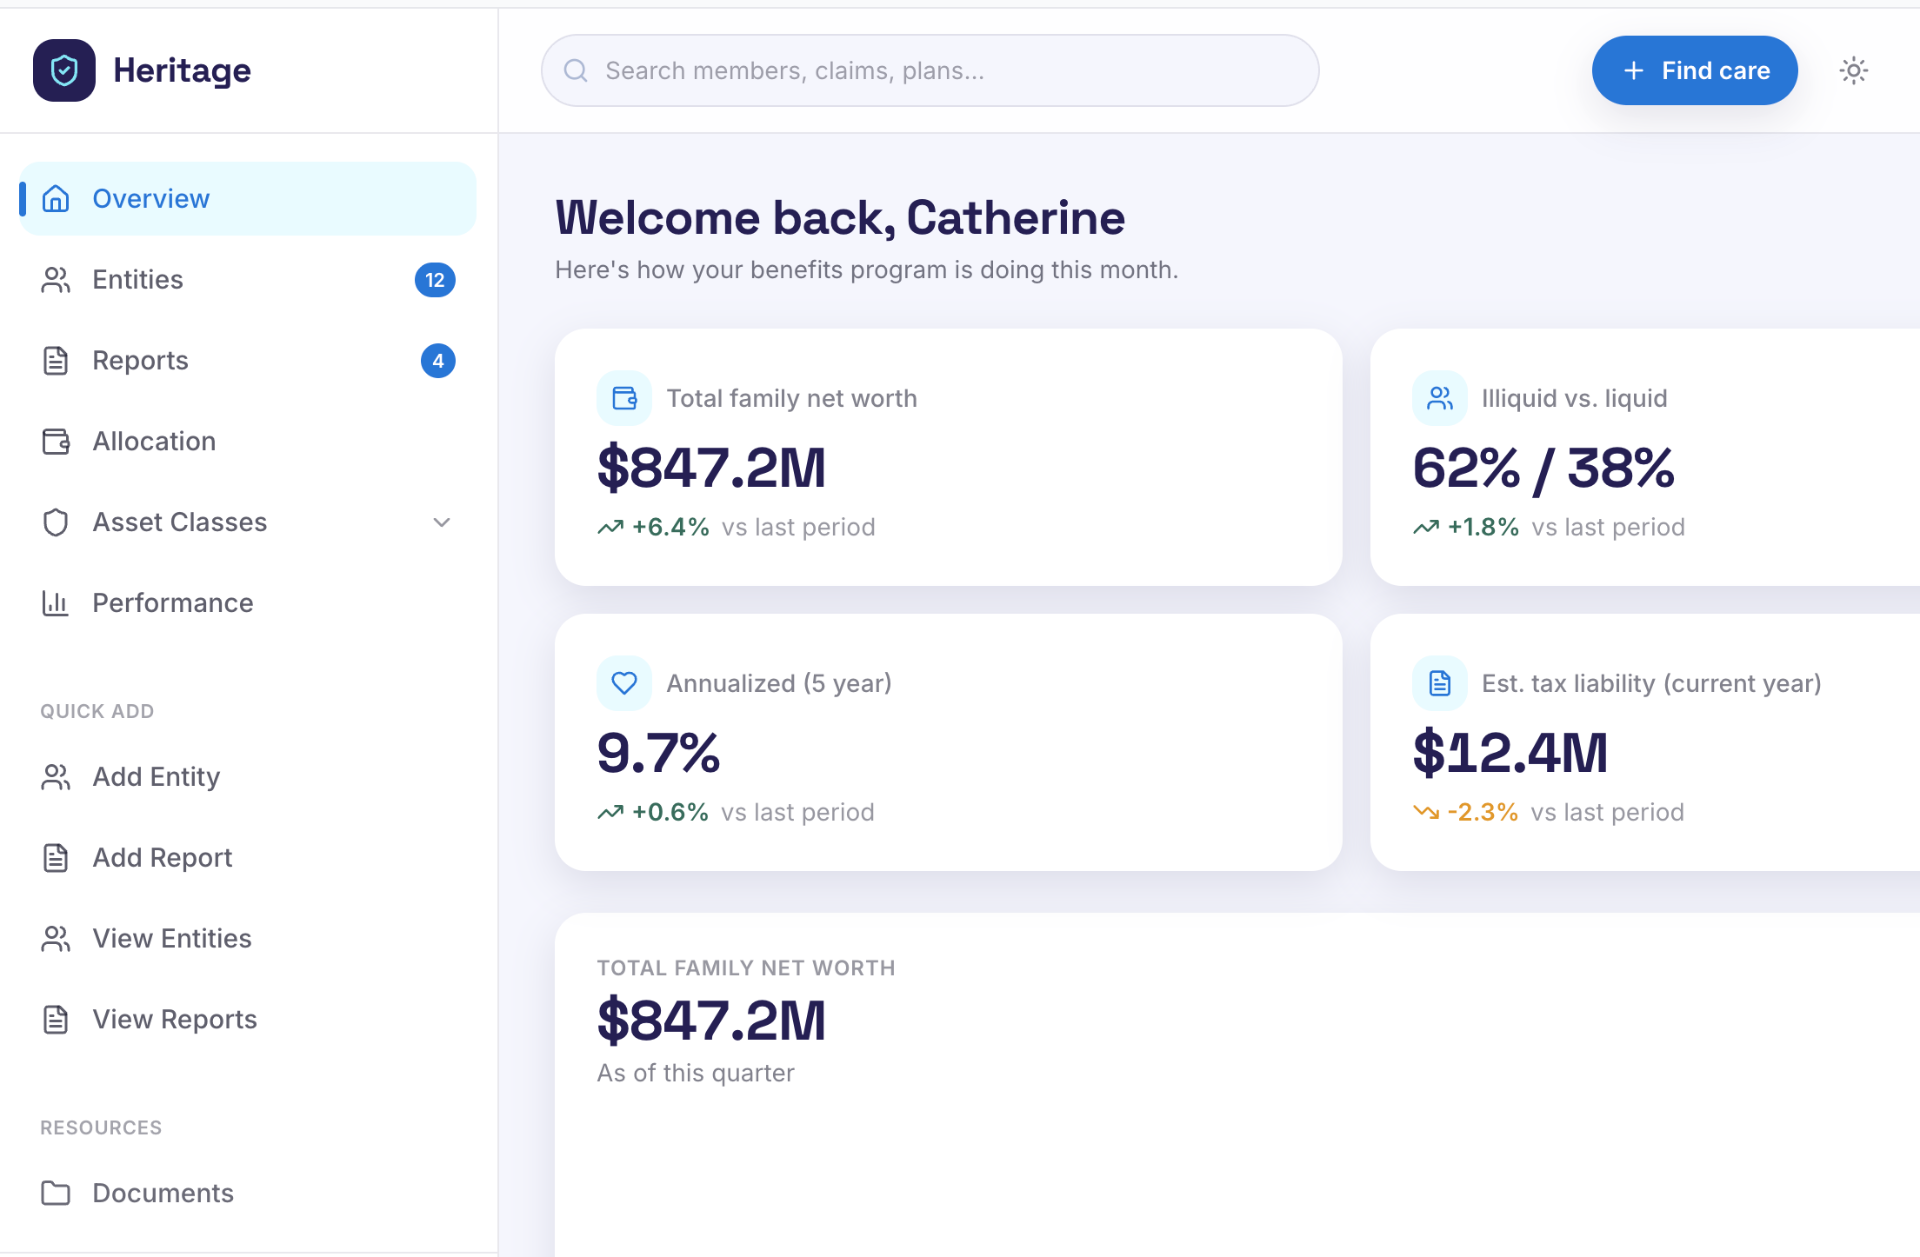The width and height of the screenshot is (1920, 1257).
Task: Click the 'Heritage' brand name
Action: 182,71
